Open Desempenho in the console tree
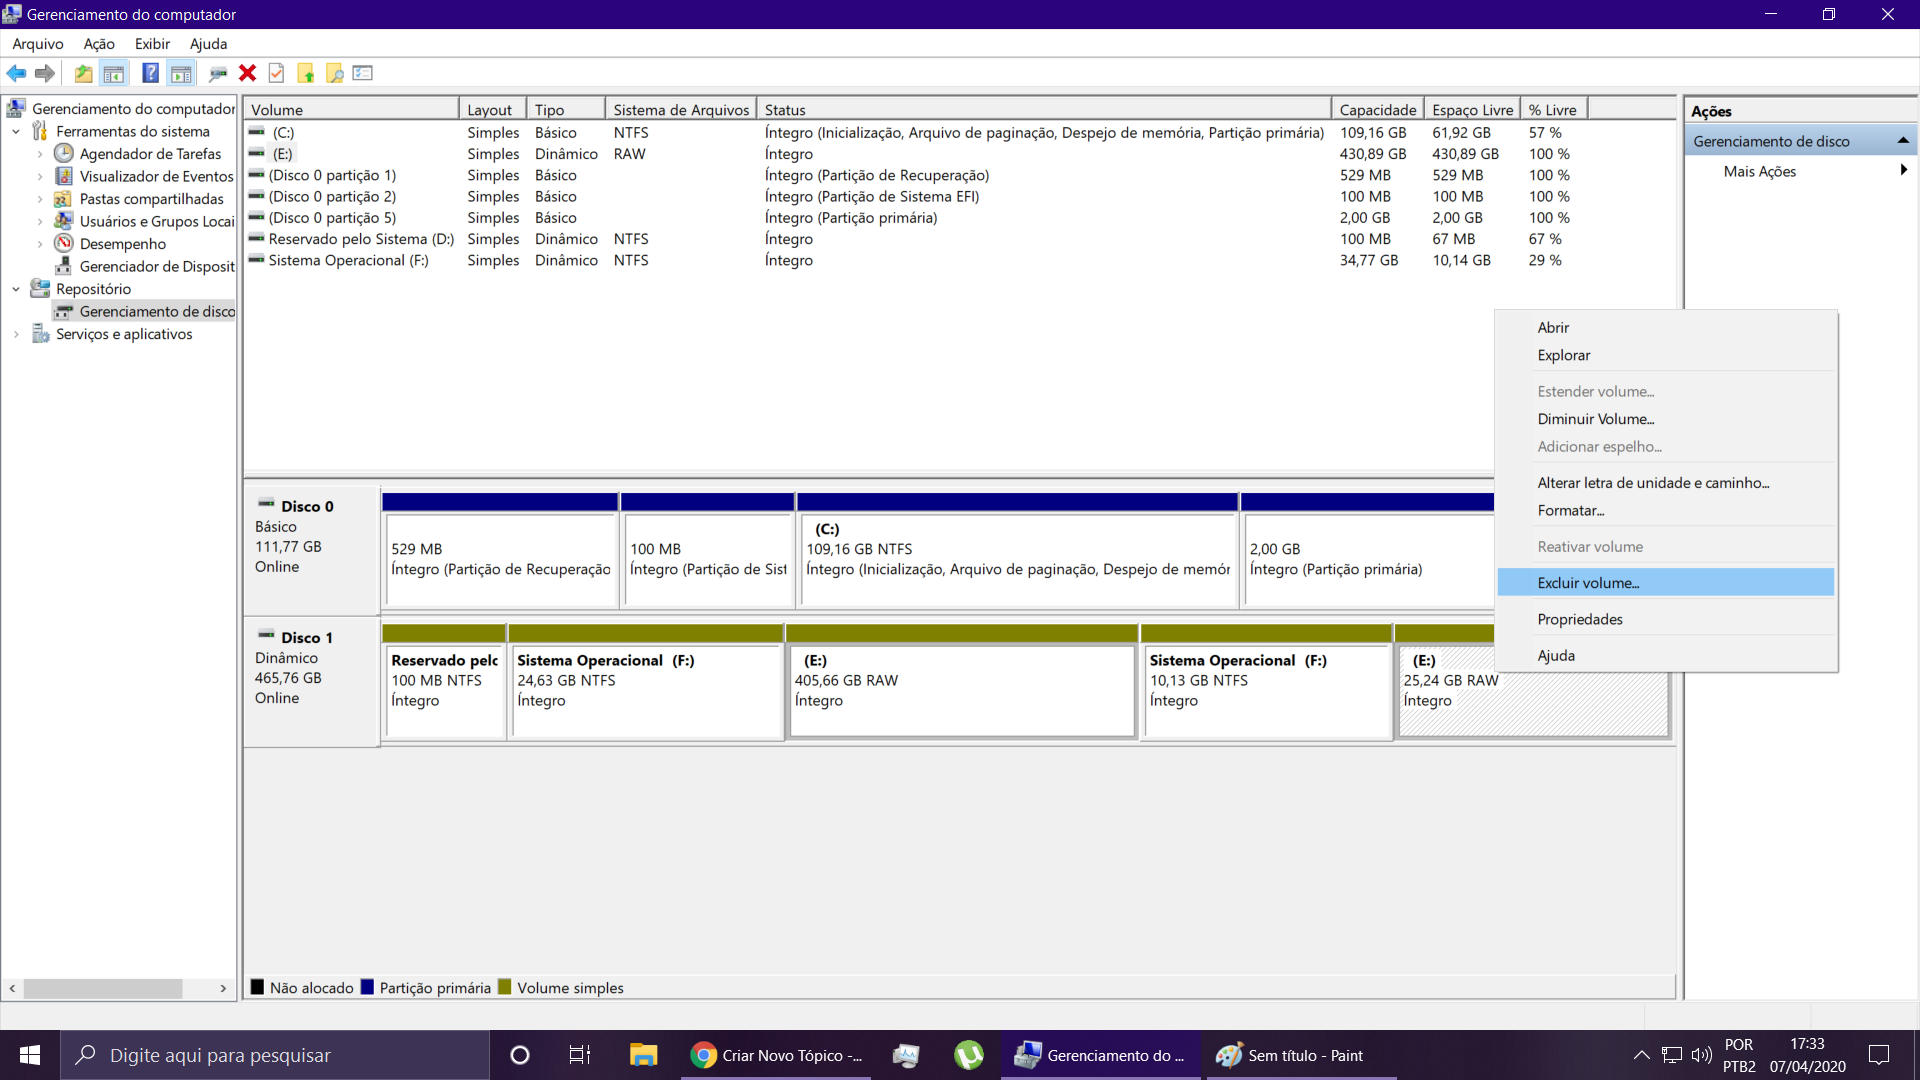 [x=122, y=244]
